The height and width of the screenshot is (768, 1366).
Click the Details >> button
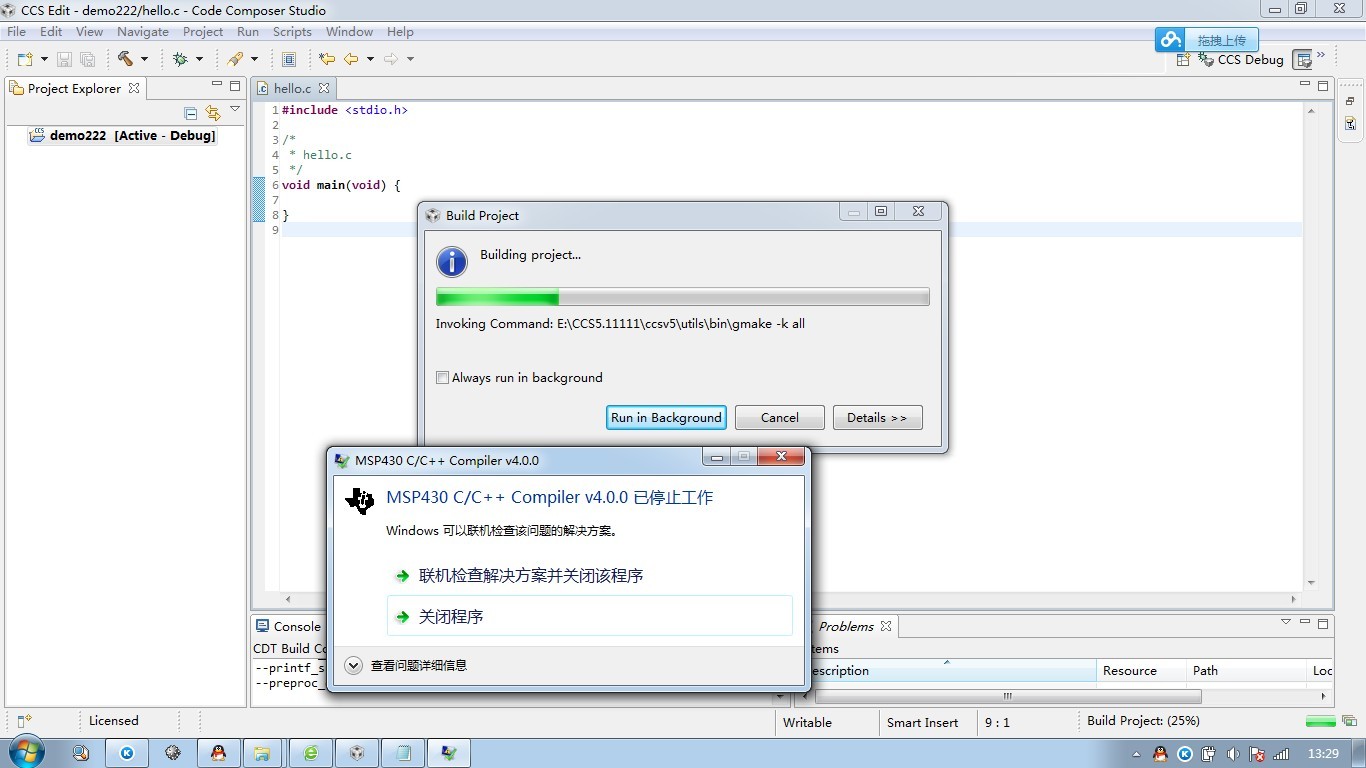click(x=877, y=418)
